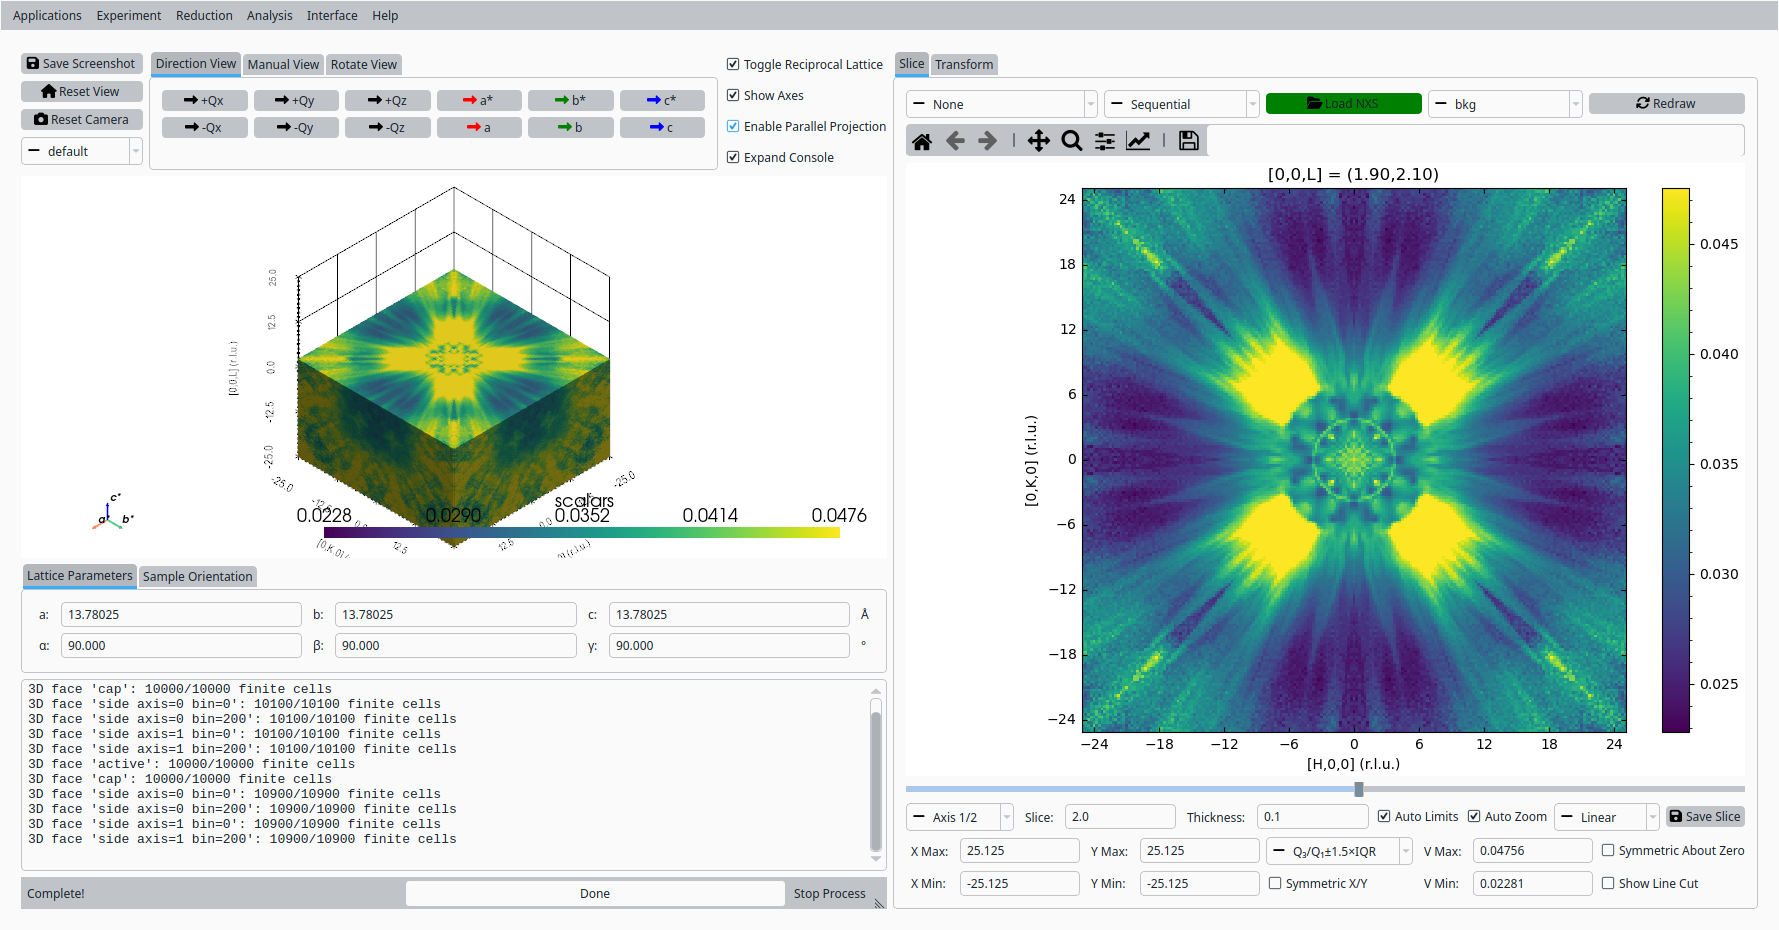This screenshot has height=930, width=1779.
Task: Click the save figure floppy icon
Action: pyautogui.click(x=1188, y=141)
